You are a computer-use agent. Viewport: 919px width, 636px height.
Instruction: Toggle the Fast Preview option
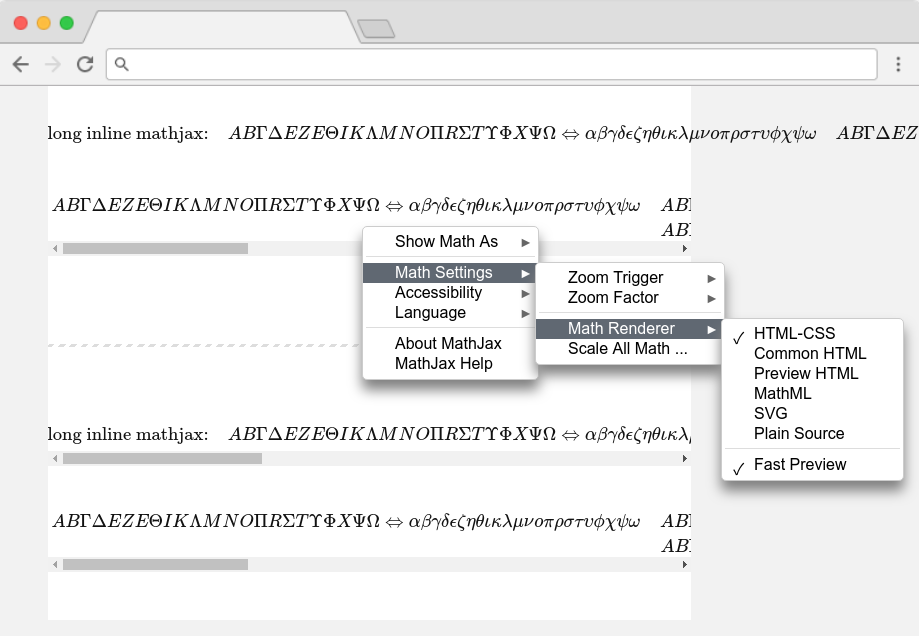[x=799, y=464]
